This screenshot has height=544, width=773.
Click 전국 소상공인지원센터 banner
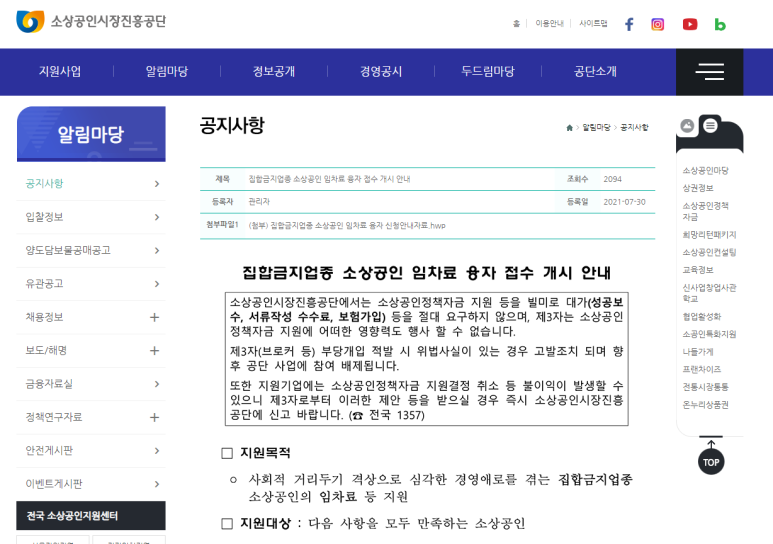pos(91,516)
